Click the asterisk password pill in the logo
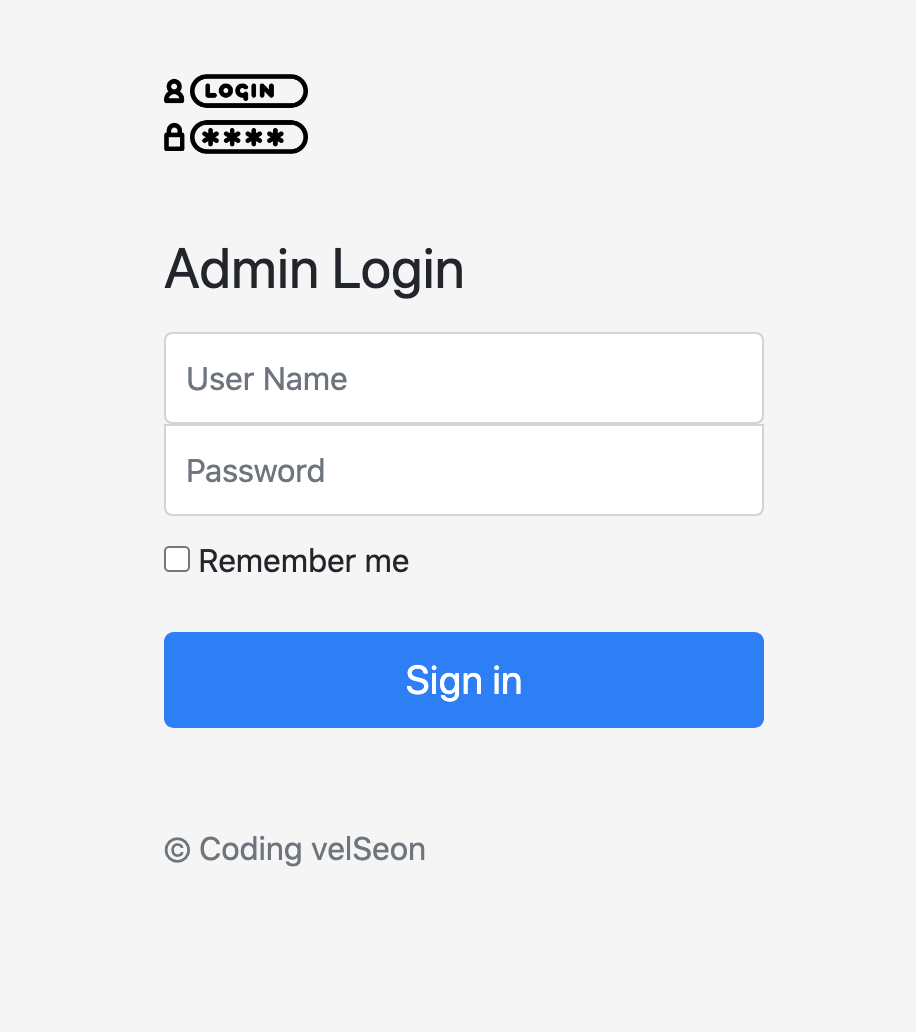This screenshot has height=1032, width=916. [x=248, y=137]
